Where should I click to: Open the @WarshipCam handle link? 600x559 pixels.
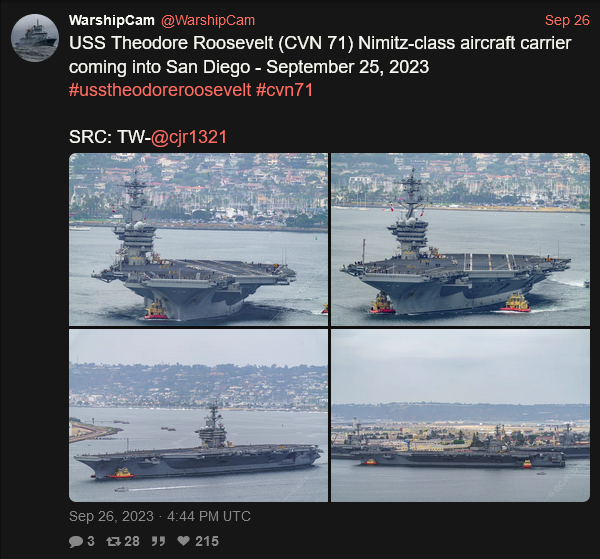click(x=208, y=20)
